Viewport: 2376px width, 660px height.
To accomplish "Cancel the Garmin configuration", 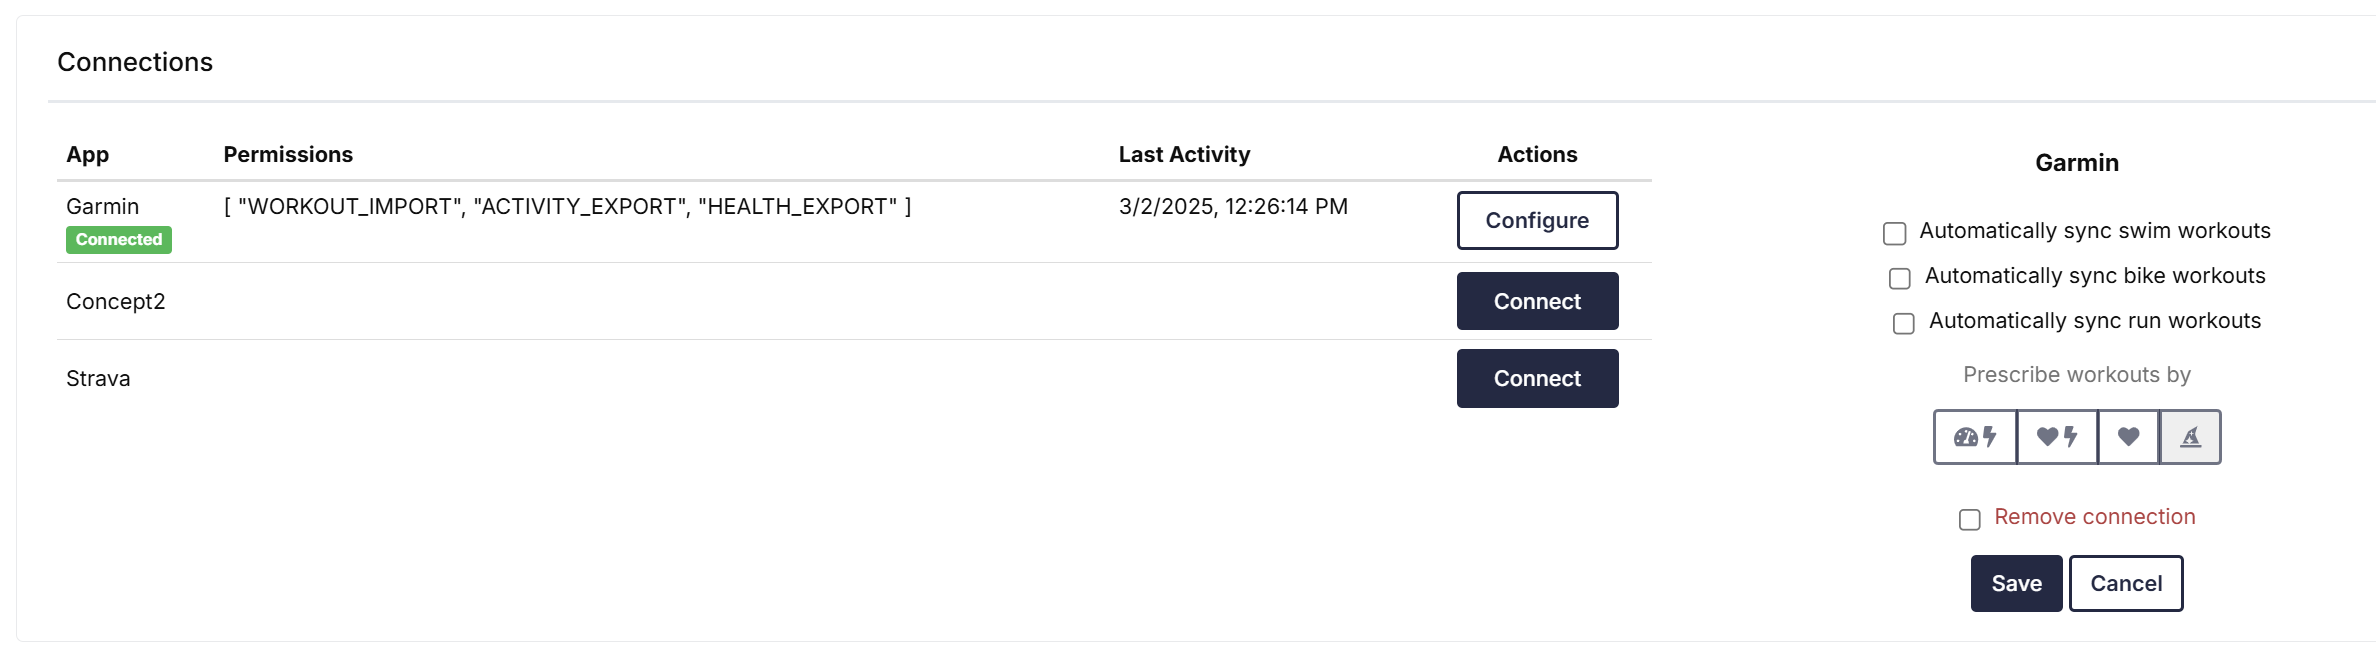I will click(x=2126, y=583).
